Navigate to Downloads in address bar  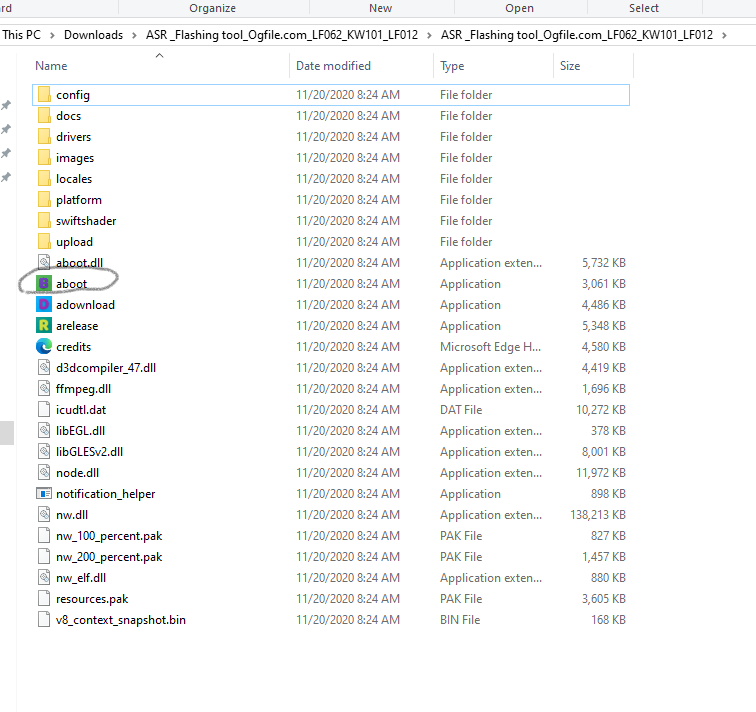[x=93, y=35]
